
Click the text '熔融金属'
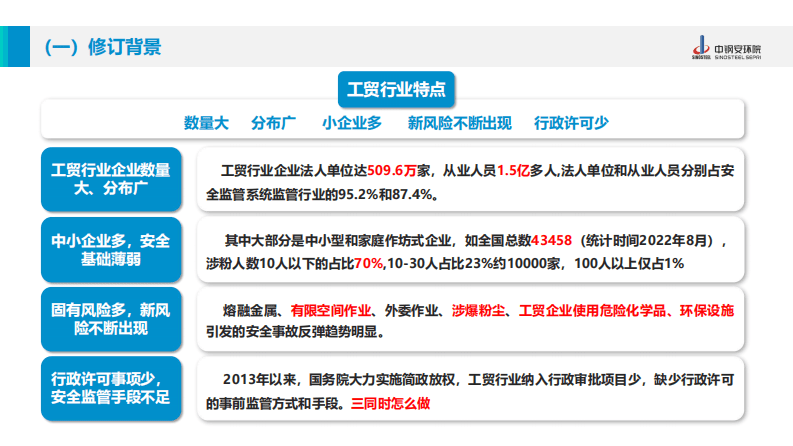coord(250,310)
